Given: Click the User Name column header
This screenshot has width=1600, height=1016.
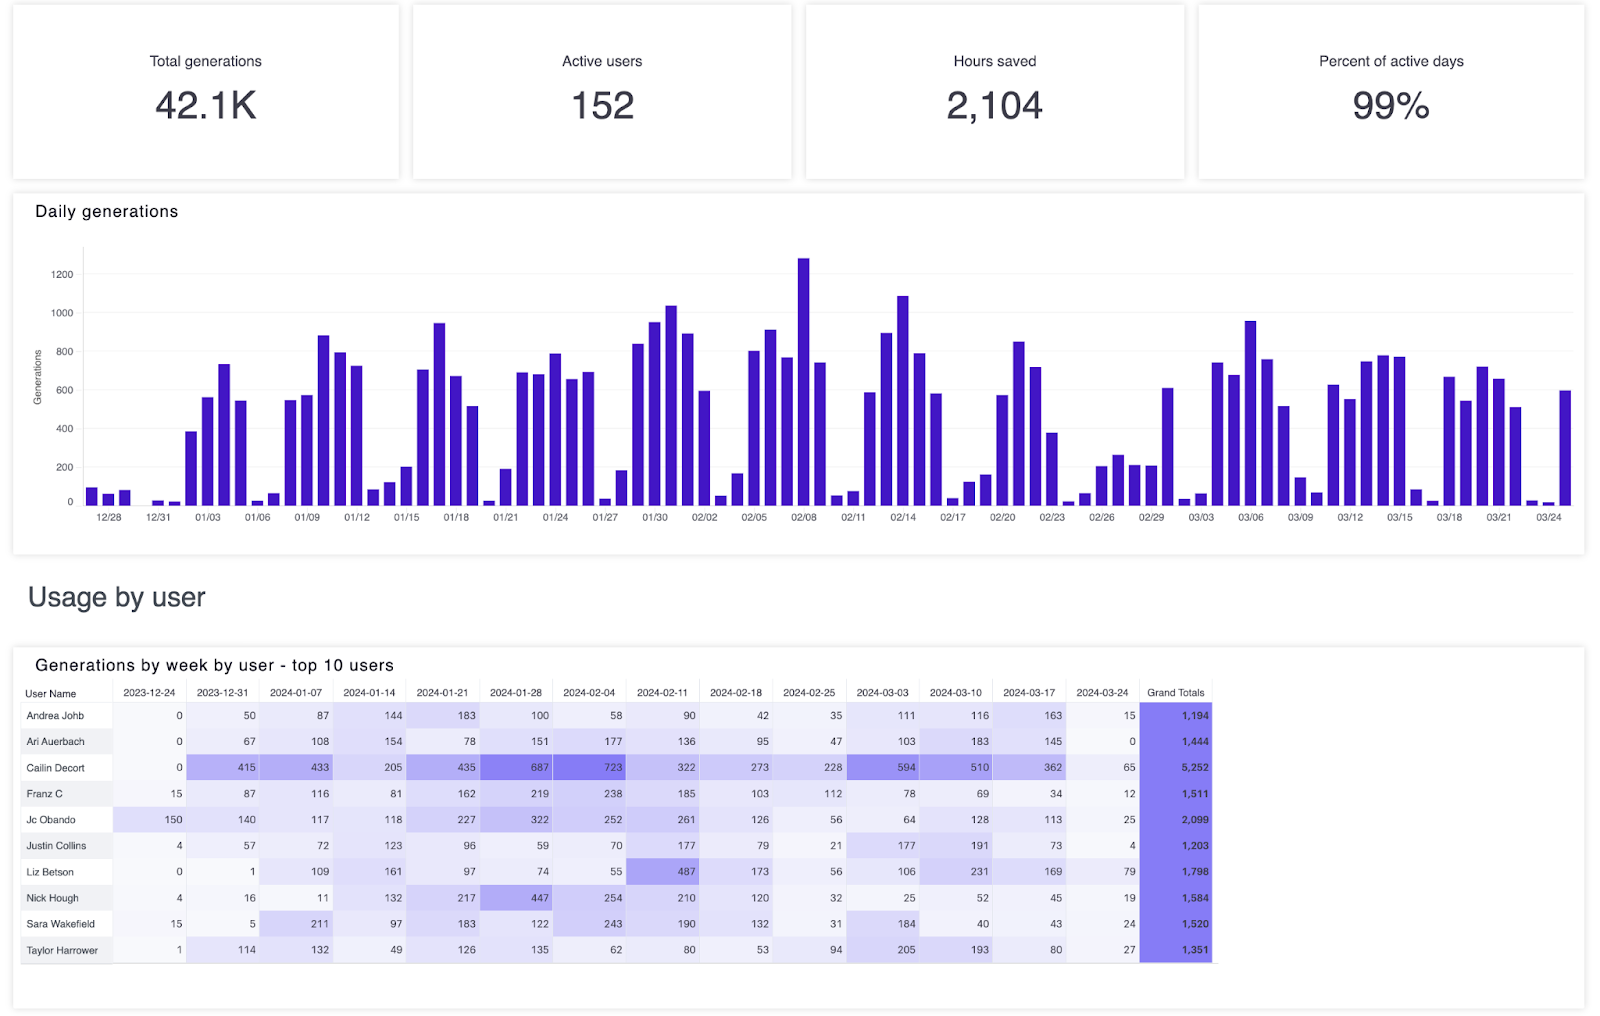Looking at the screenshot, I should coord(52,692).
